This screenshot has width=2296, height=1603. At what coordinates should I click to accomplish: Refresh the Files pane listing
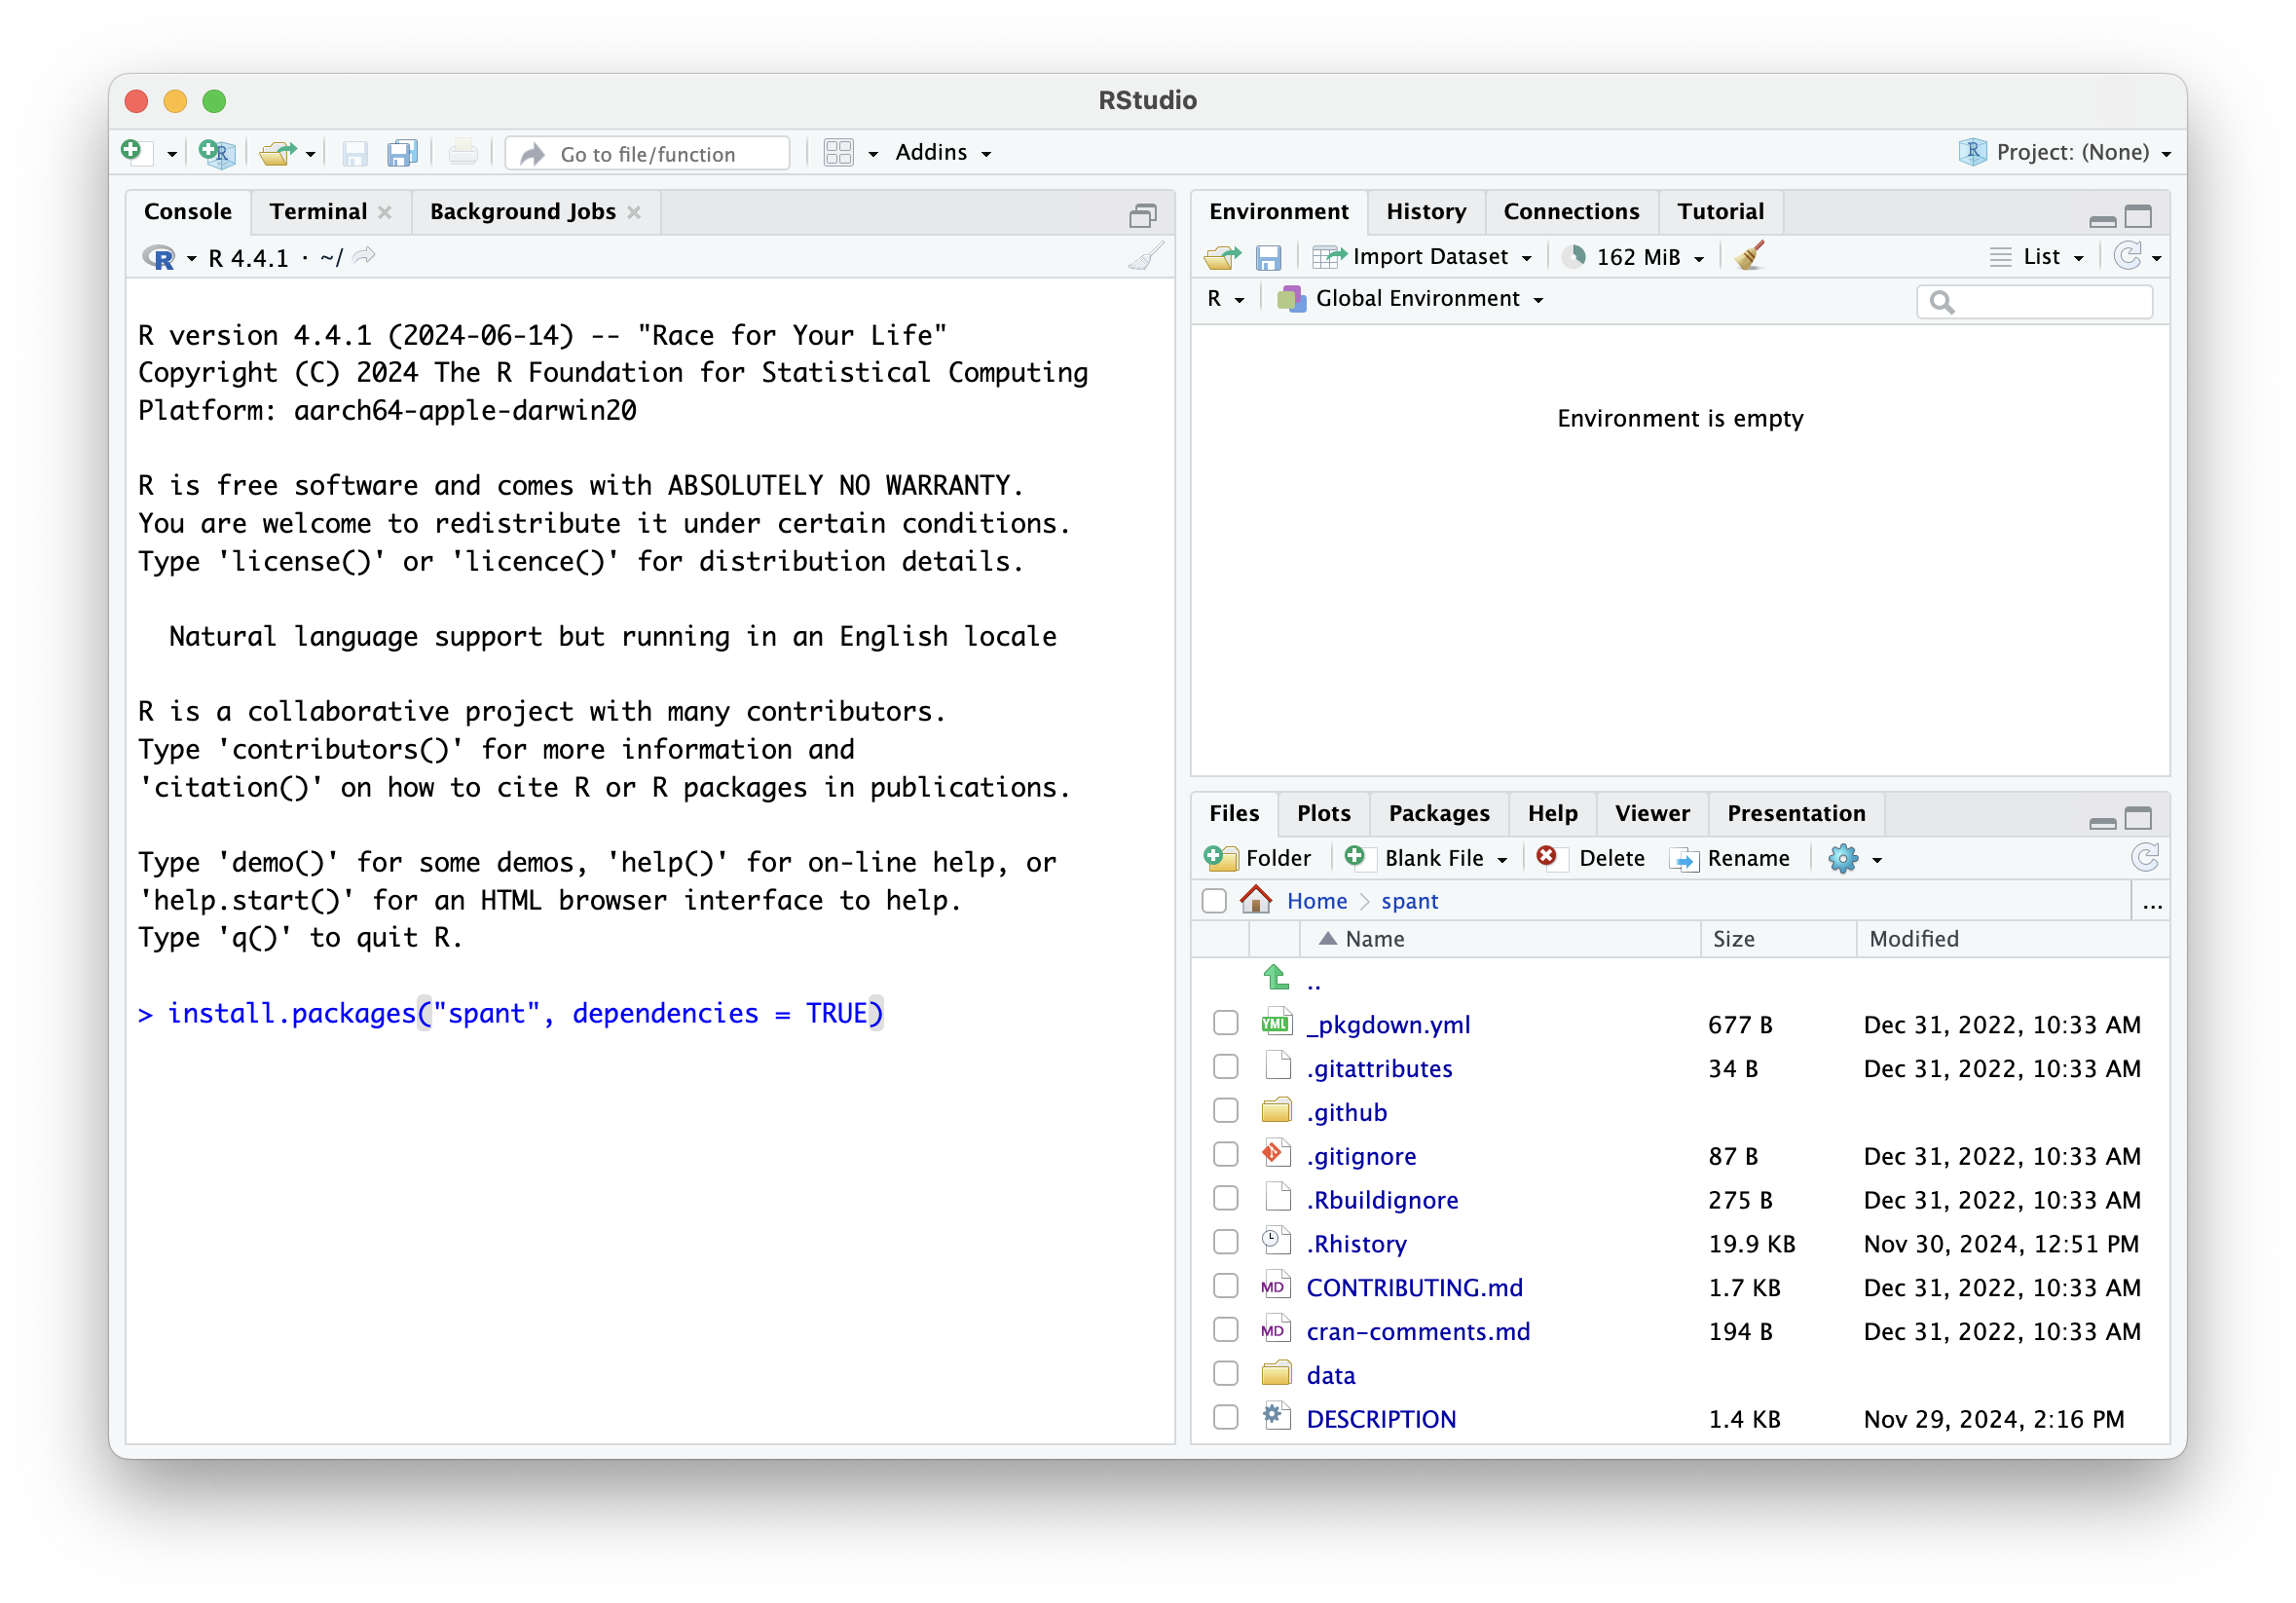(x=2146, y=857)
